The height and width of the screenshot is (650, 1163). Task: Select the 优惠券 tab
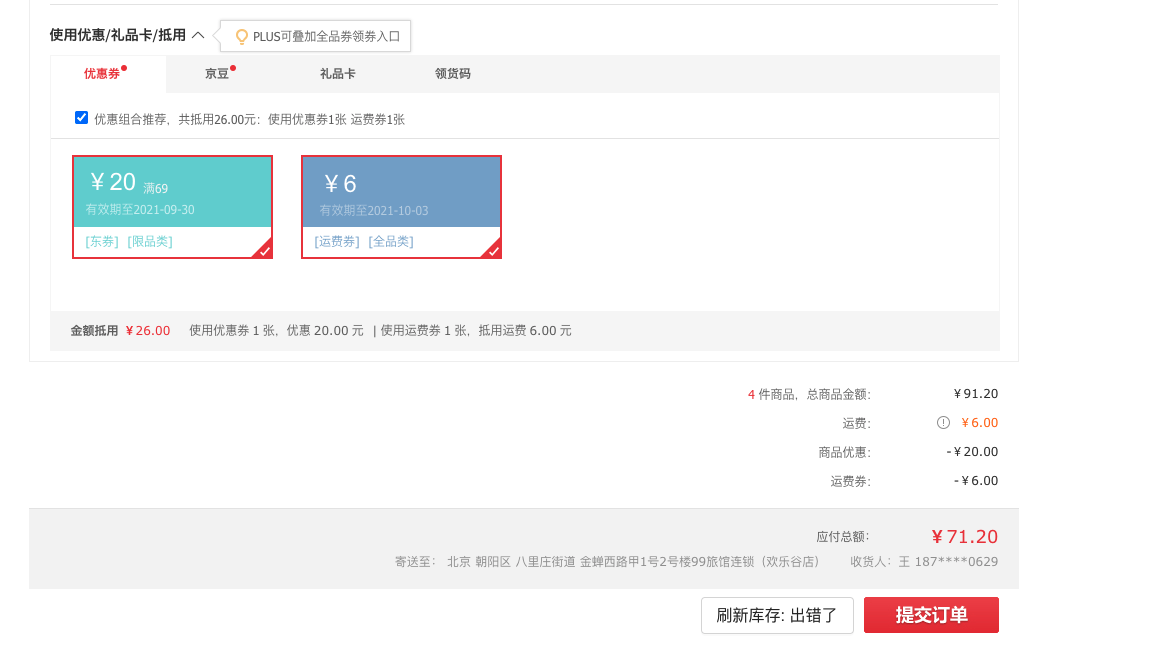point(102,73)
